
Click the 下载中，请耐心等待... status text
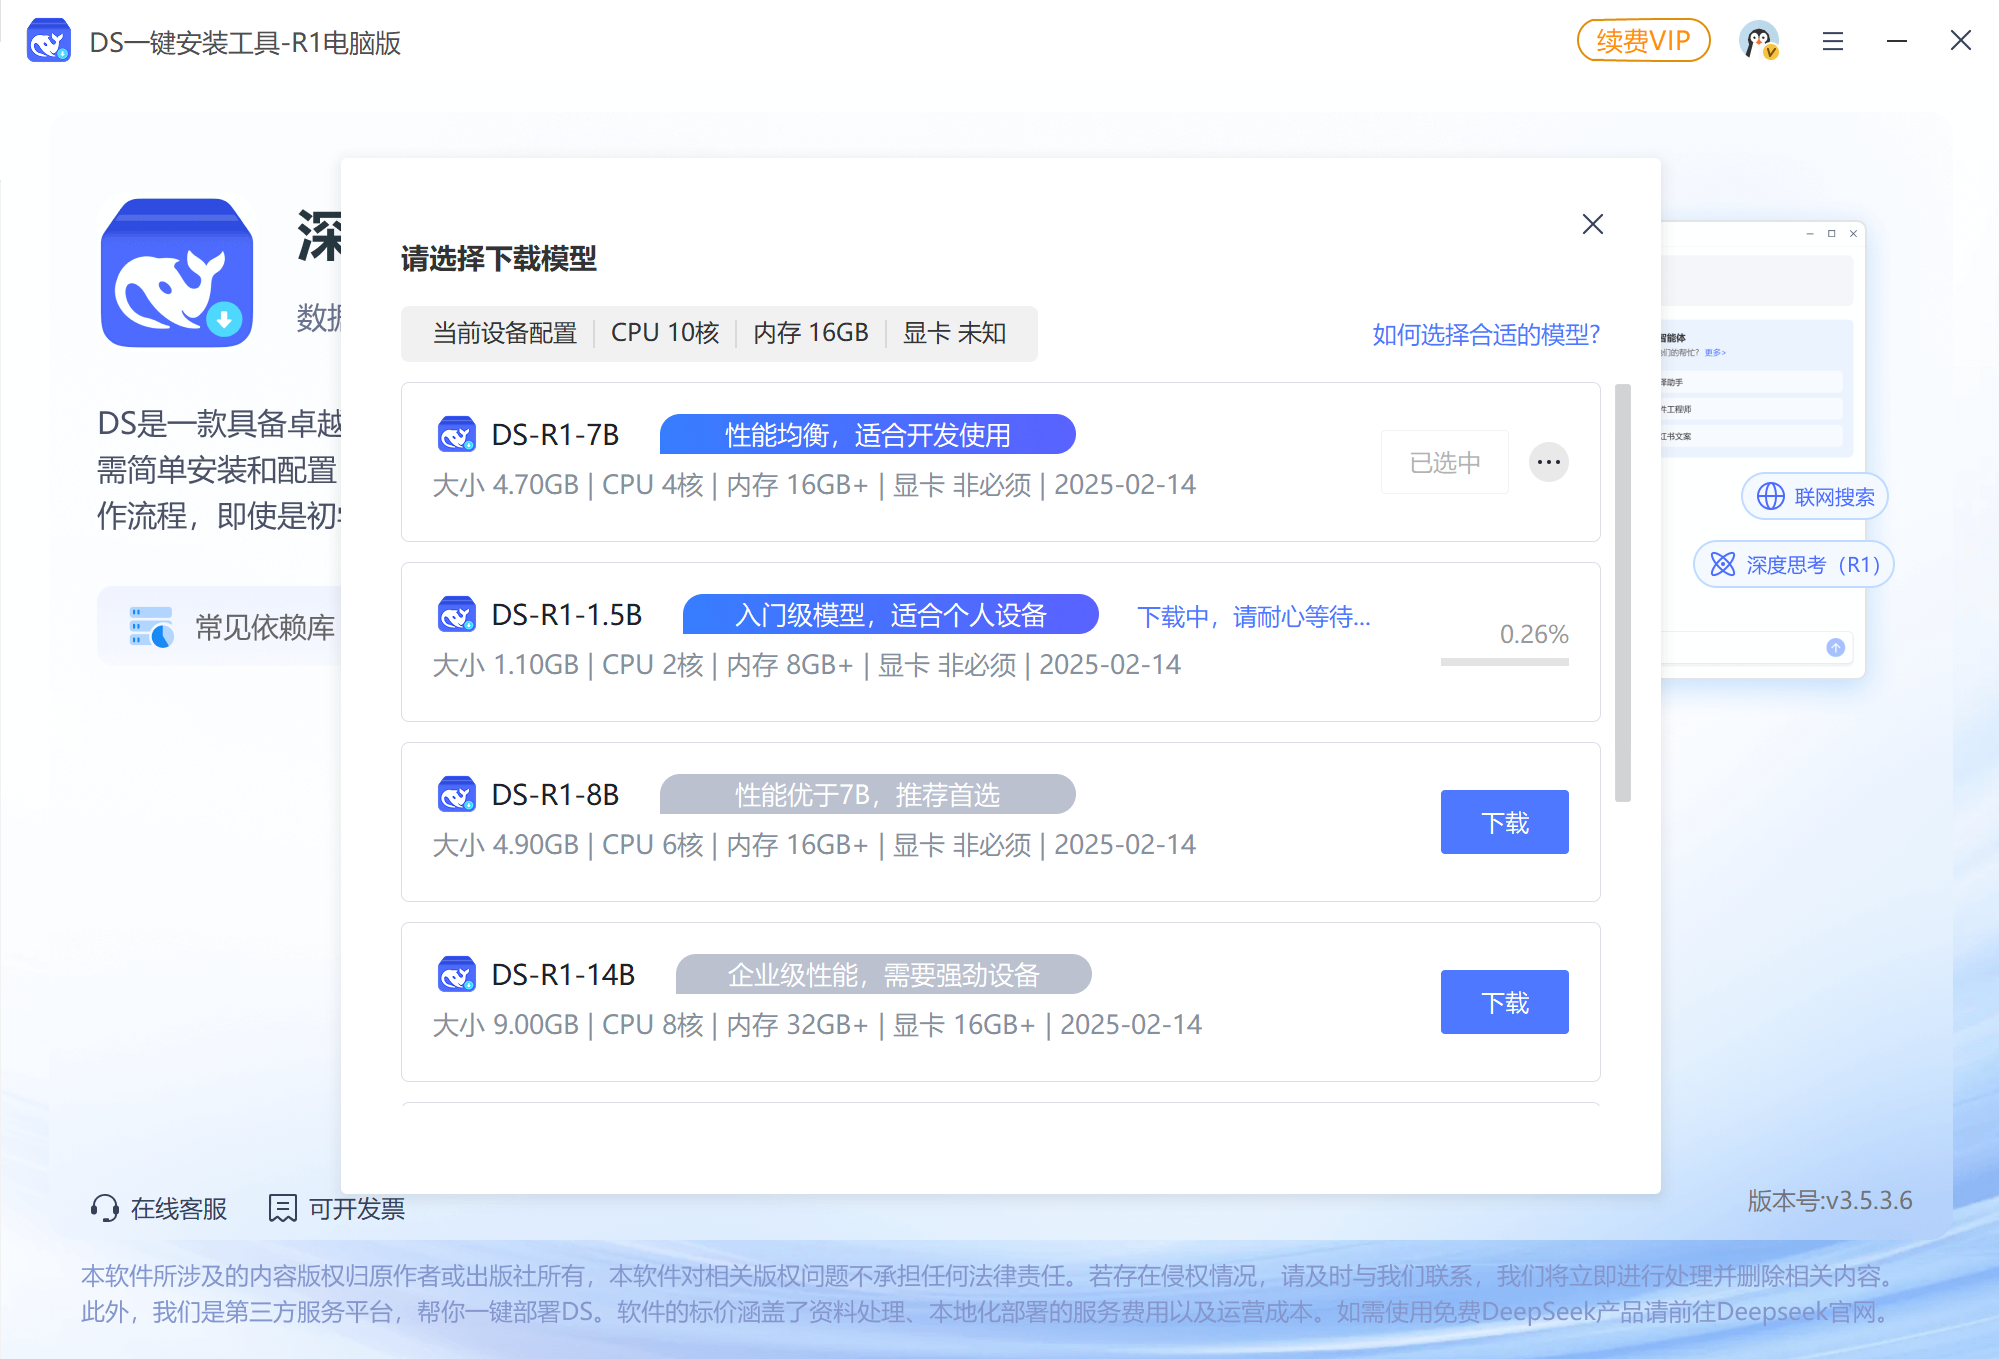click(1254, 616)
